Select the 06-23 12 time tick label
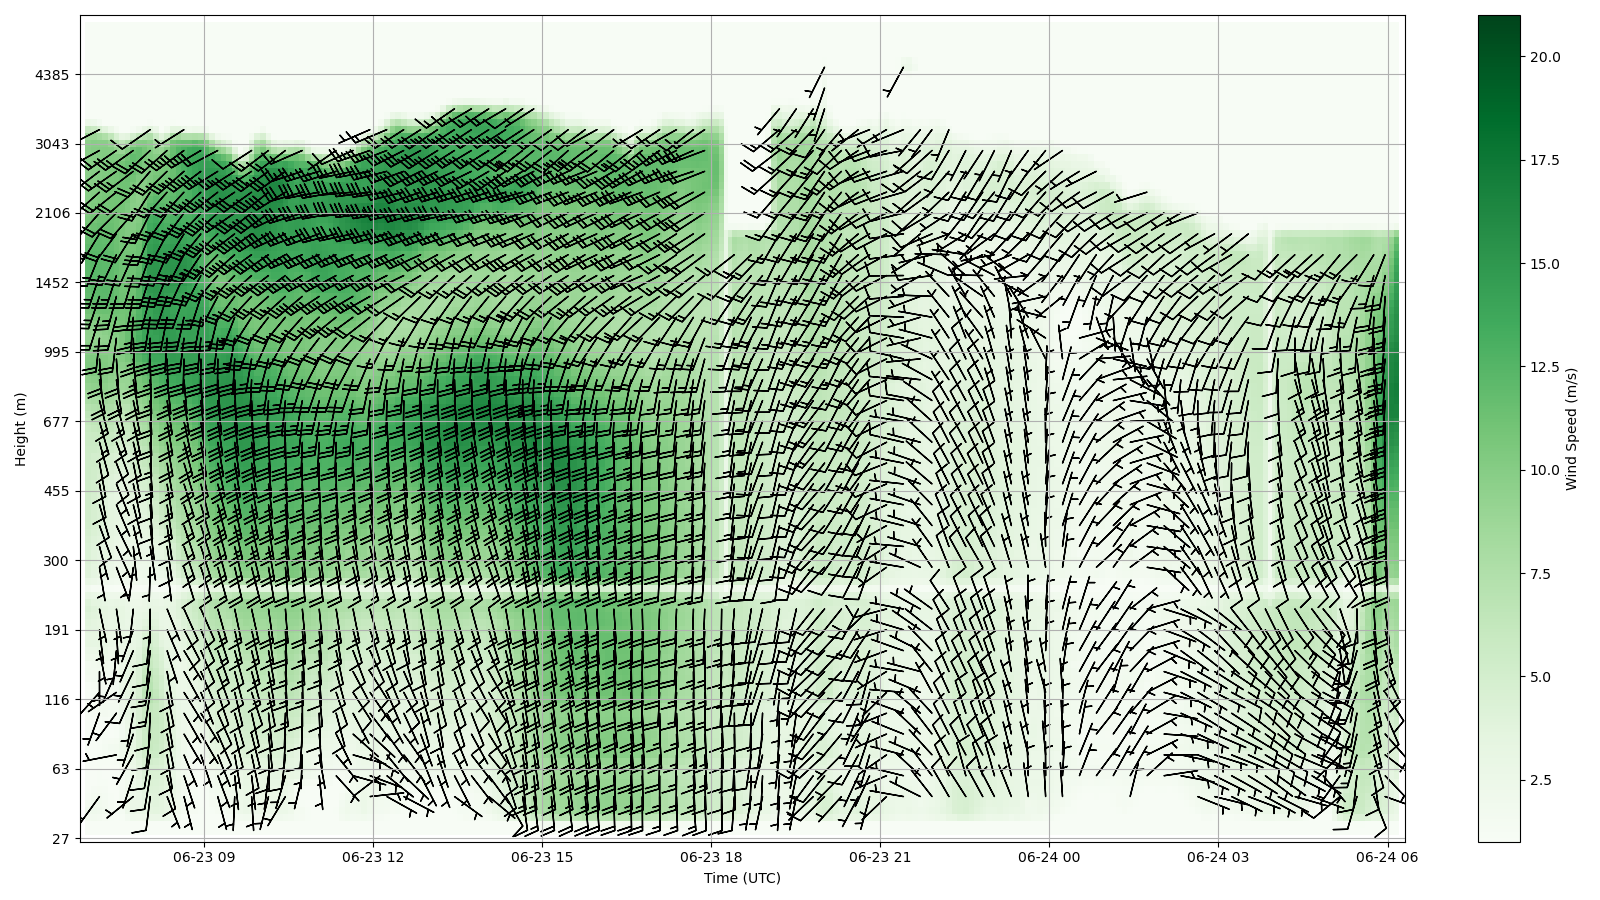 [373, 857]
